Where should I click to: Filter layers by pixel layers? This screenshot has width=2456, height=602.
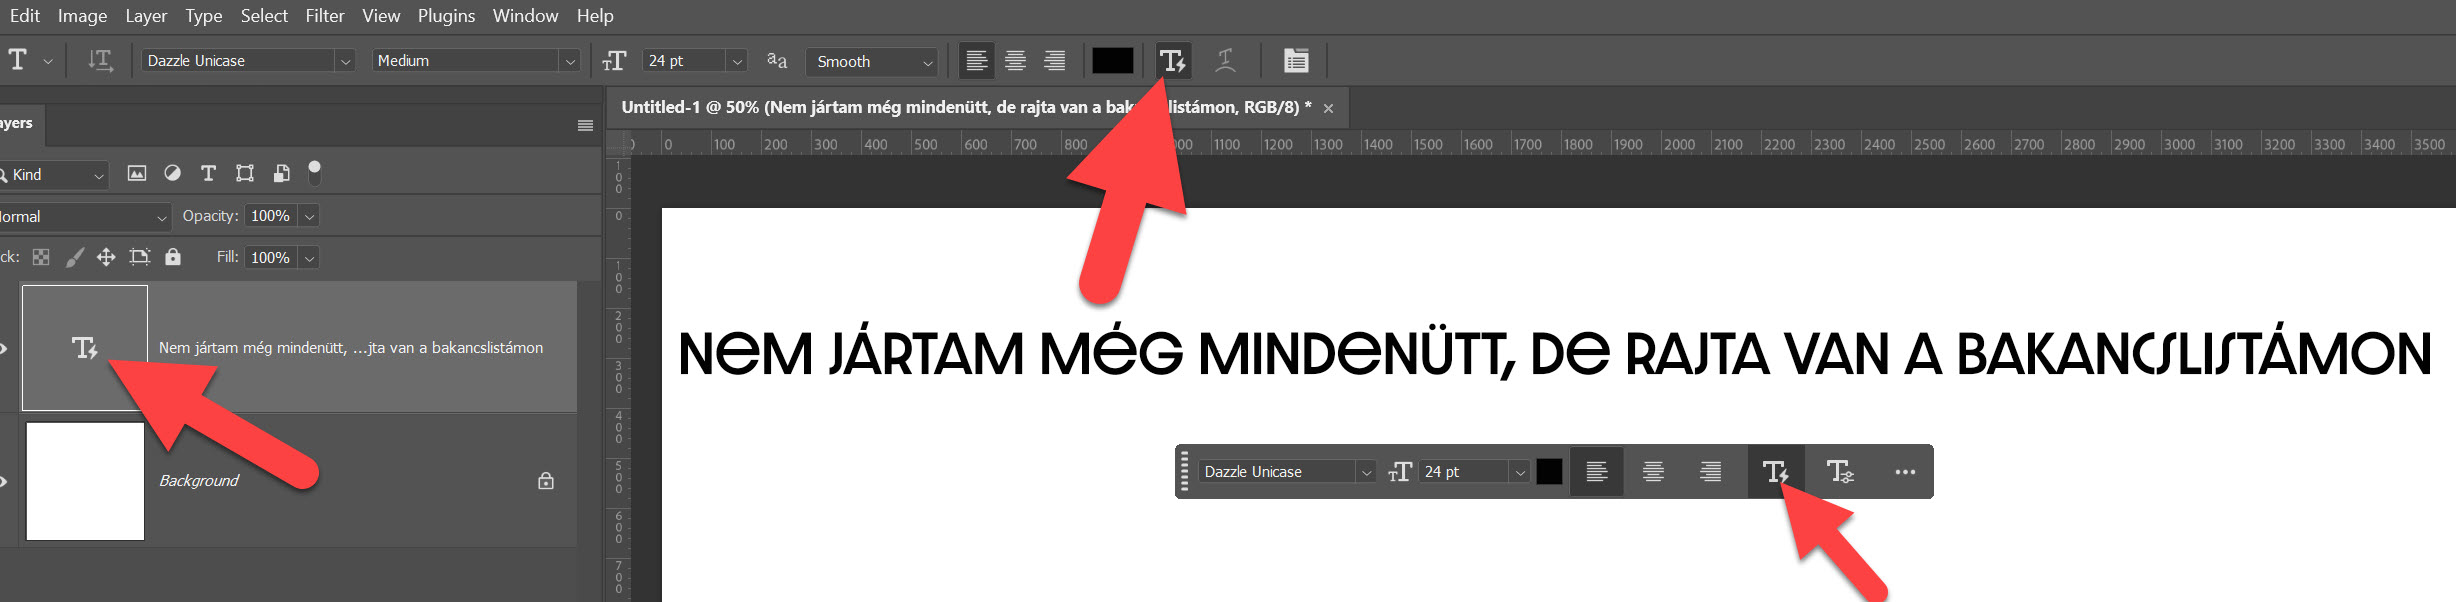tap(137, 174)
